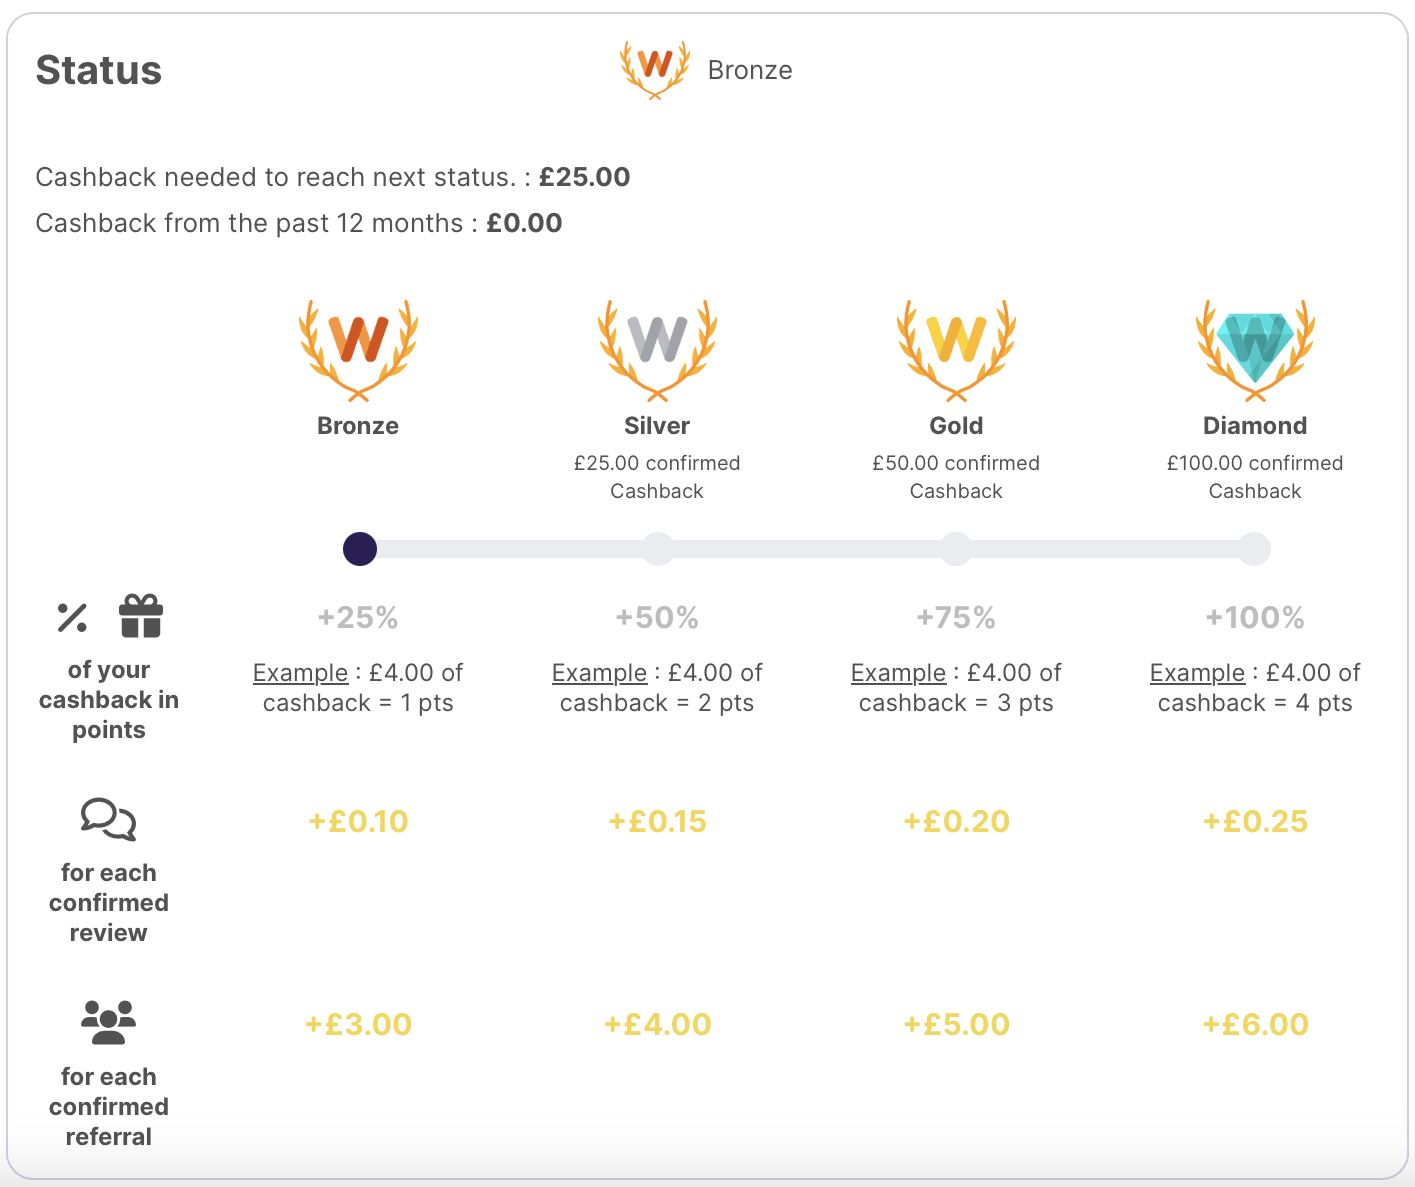Select the large Bronze laurel badge
This screenshot has width=1415, height=1187.
(x=358, y=350)
